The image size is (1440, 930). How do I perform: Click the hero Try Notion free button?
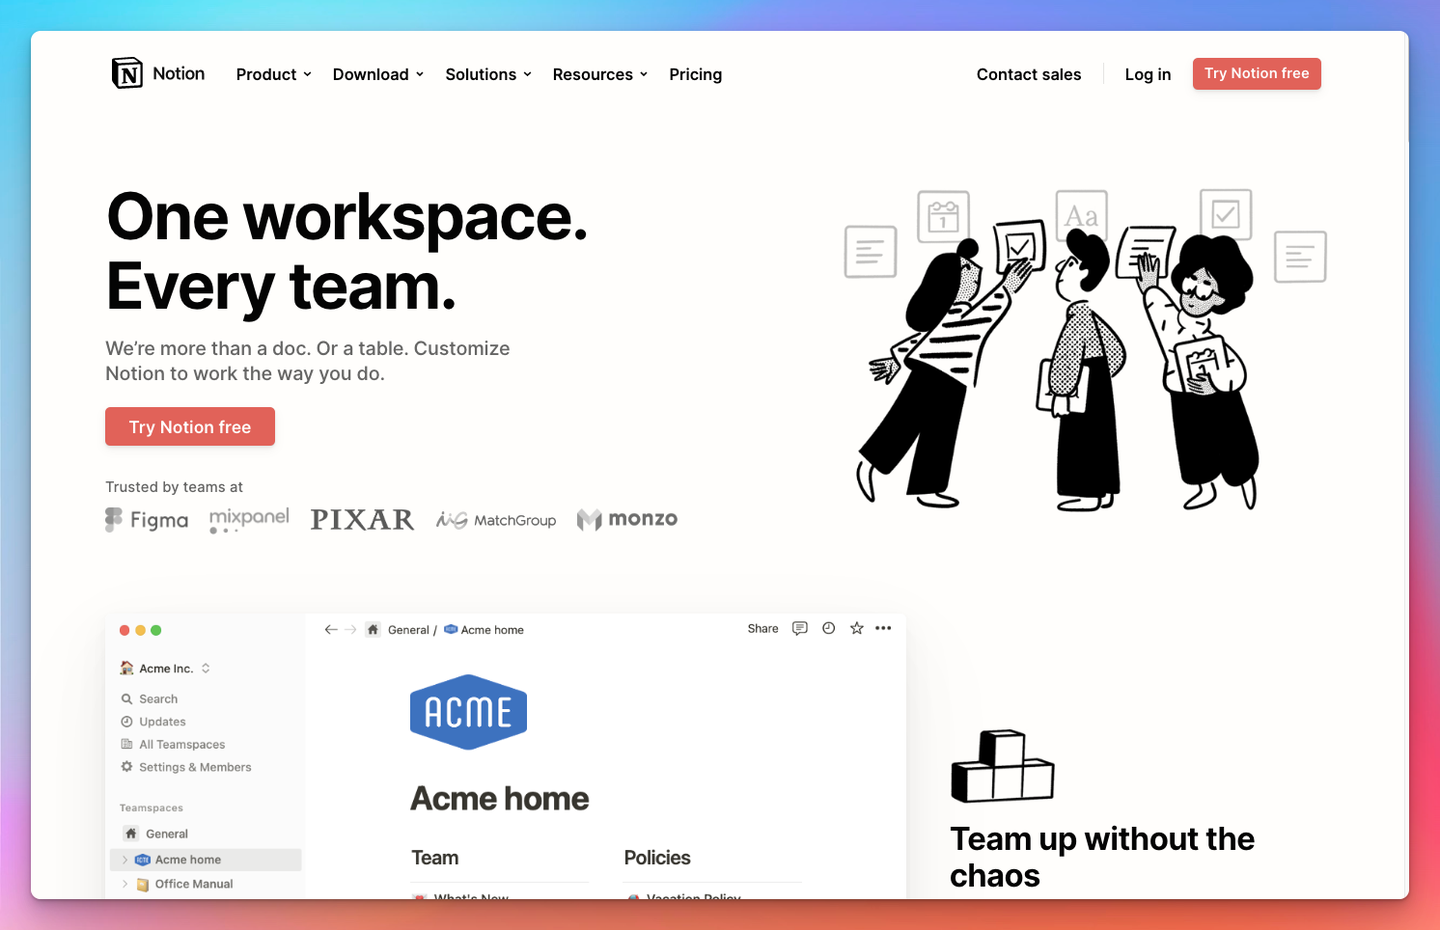click(x=190, y=427)
